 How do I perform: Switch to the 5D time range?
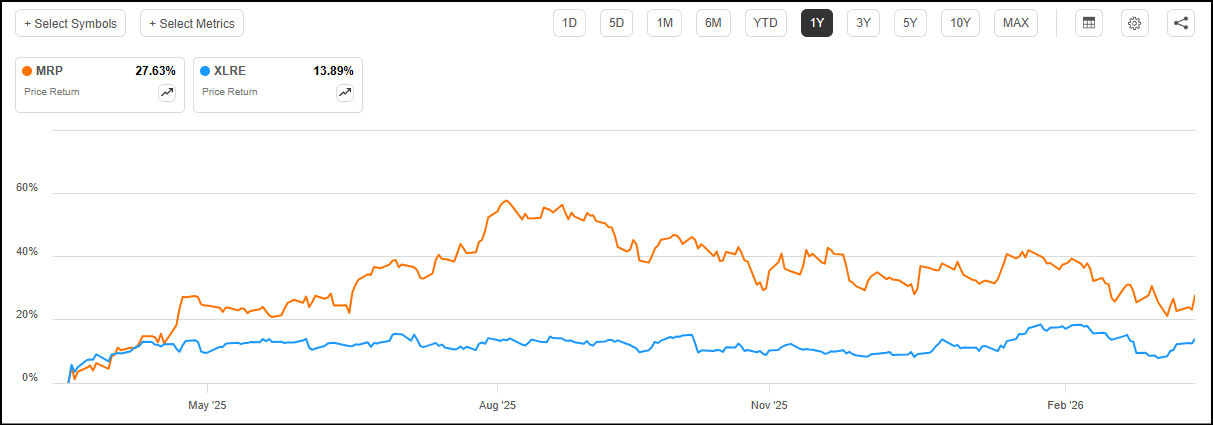[616, 23]
